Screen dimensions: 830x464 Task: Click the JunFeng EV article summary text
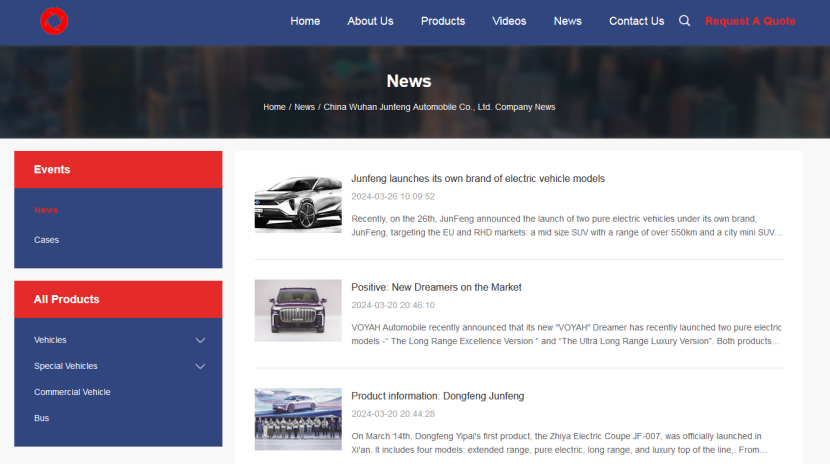point(566,225)
